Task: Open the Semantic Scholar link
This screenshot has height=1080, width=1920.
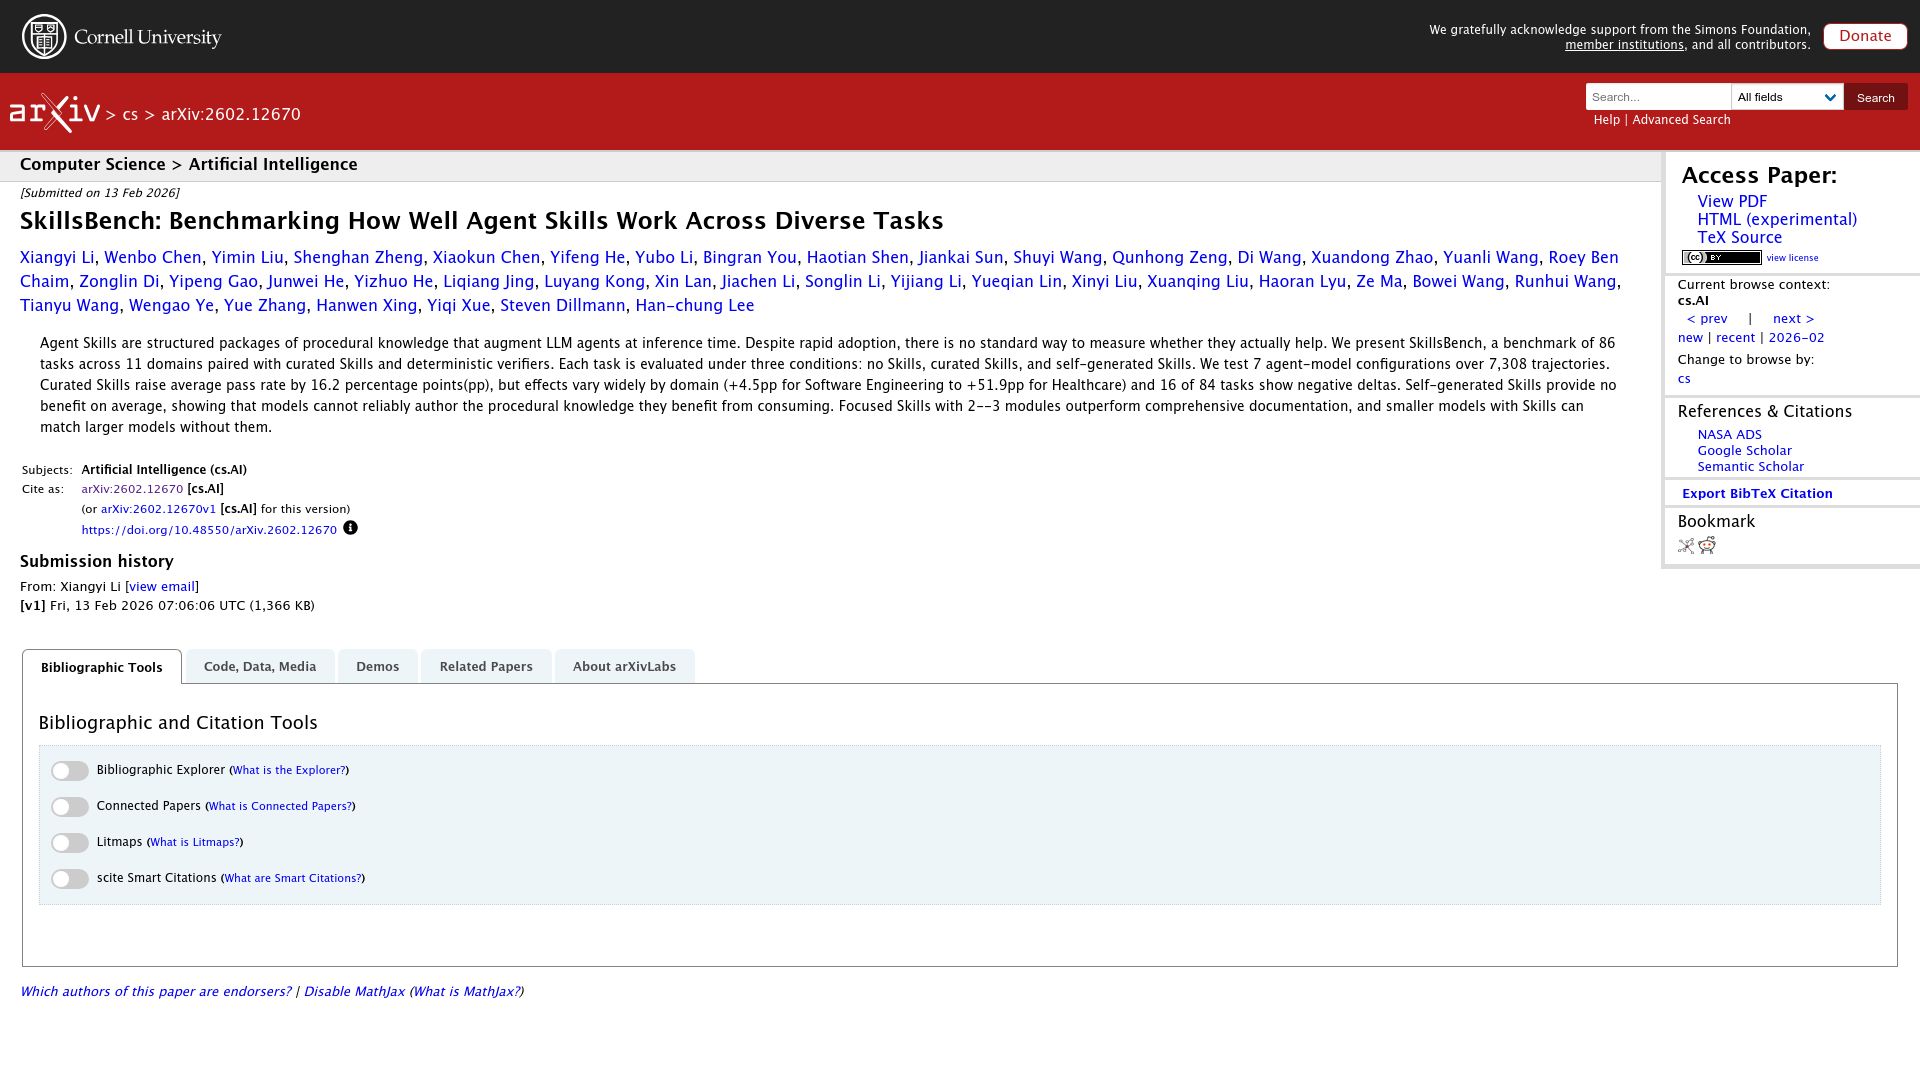Action: click(x=1750, y=467)
